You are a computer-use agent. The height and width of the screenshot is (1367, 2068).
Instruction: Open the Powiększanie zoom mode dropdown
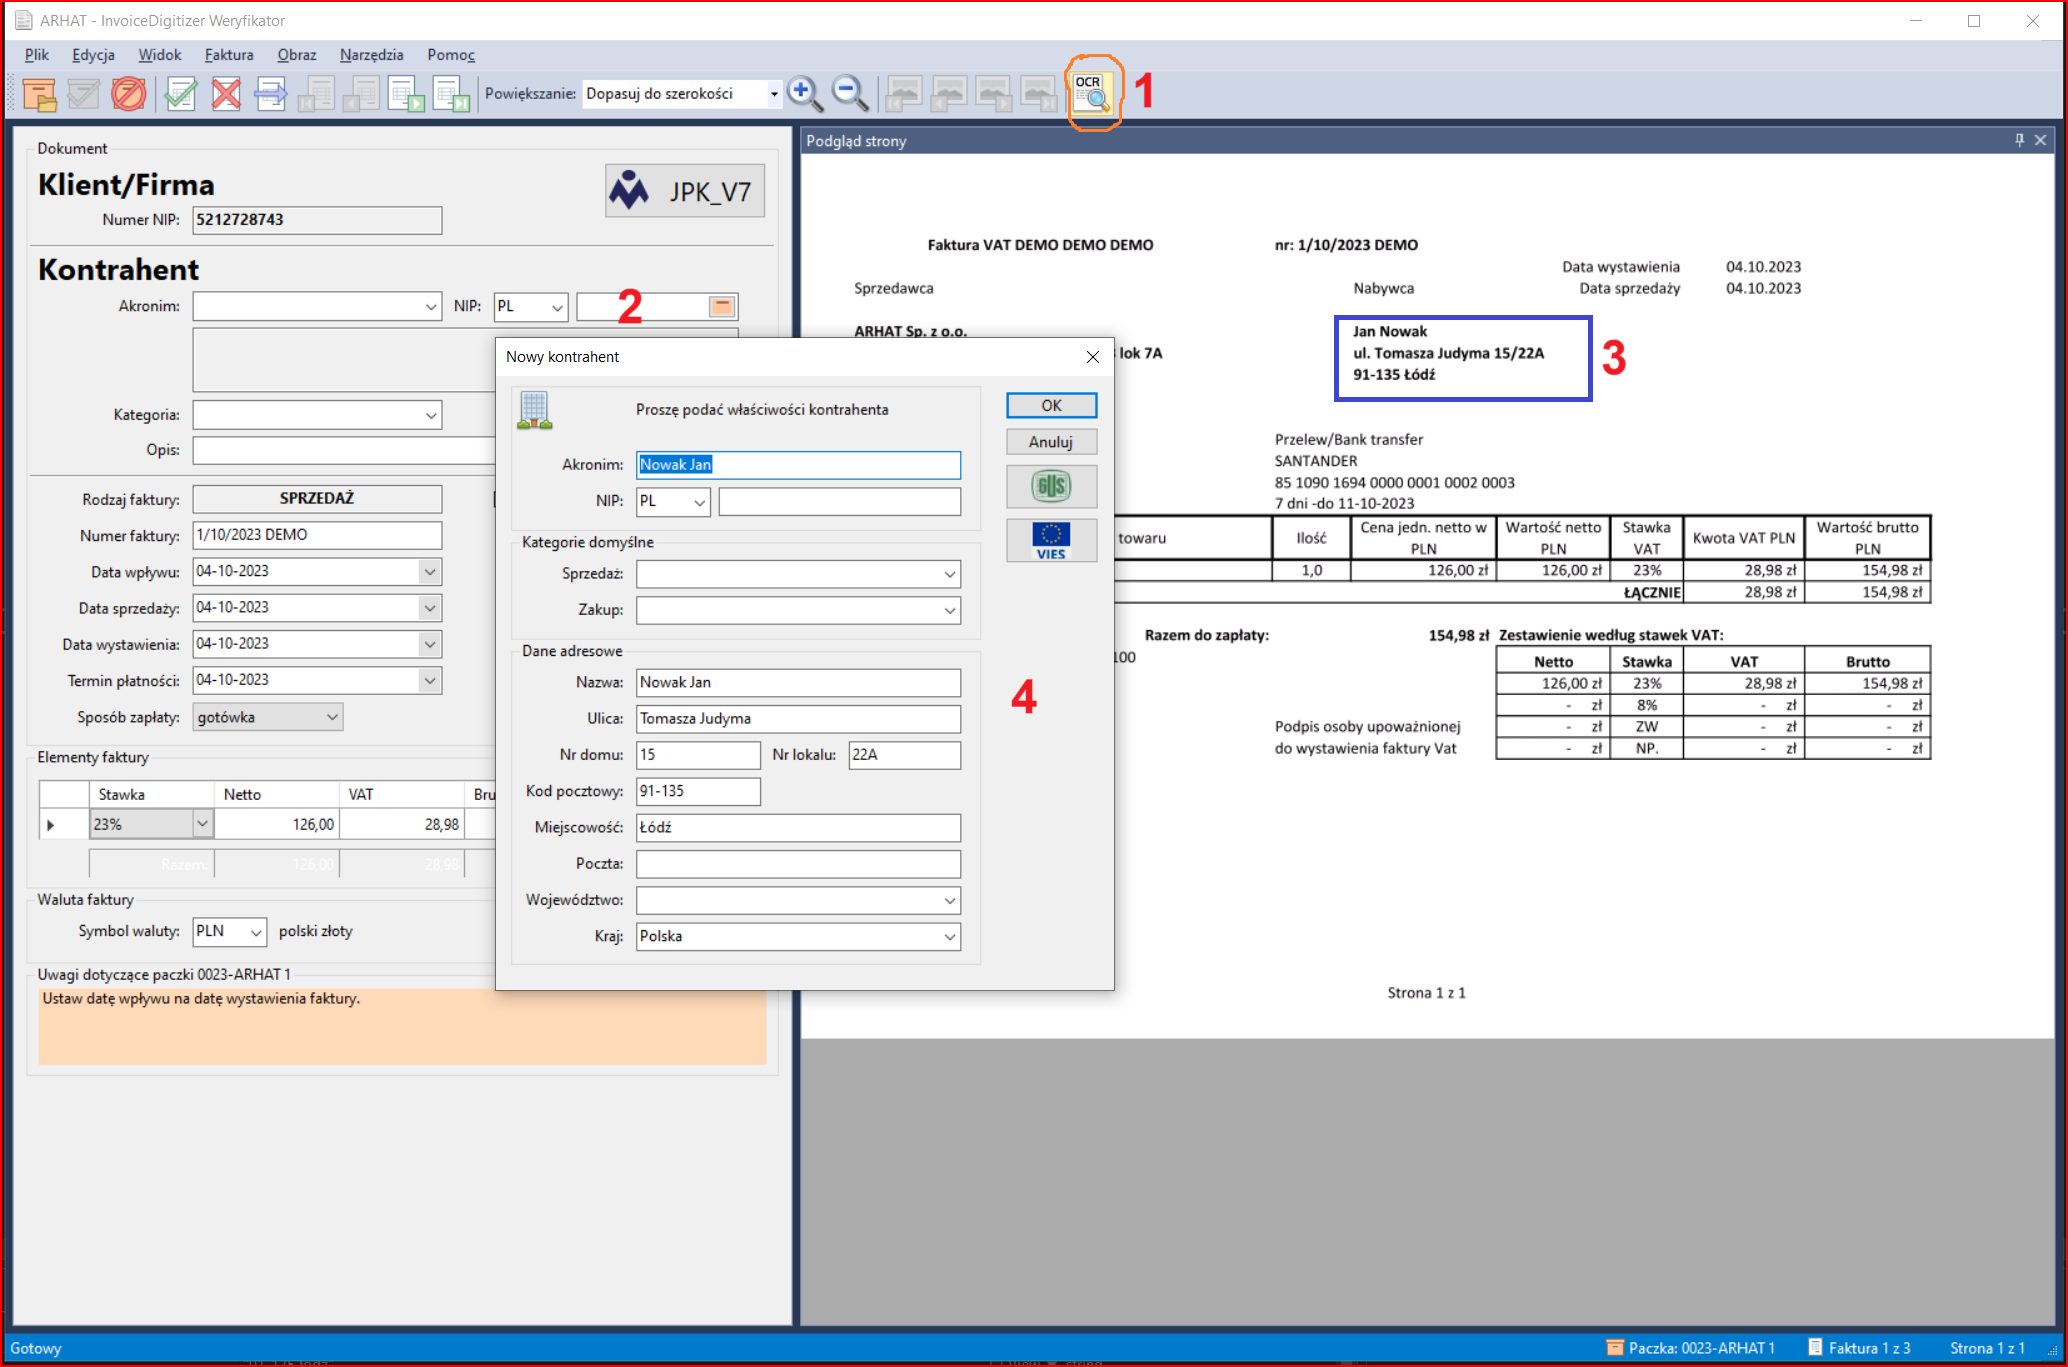coord(773,94)
